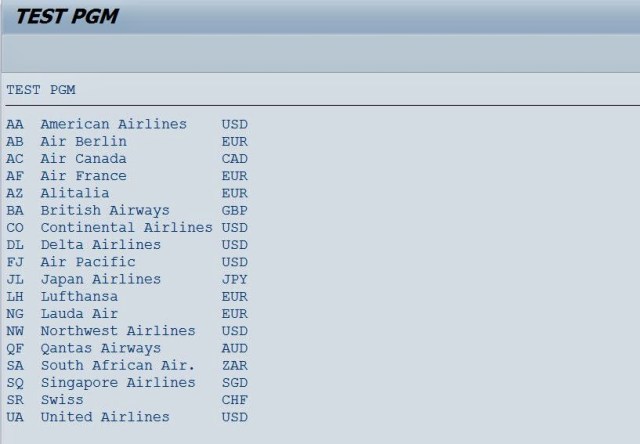Select the American Airlines row entry
This screenshot has height=444, width=640.
[x=113, y=124]
